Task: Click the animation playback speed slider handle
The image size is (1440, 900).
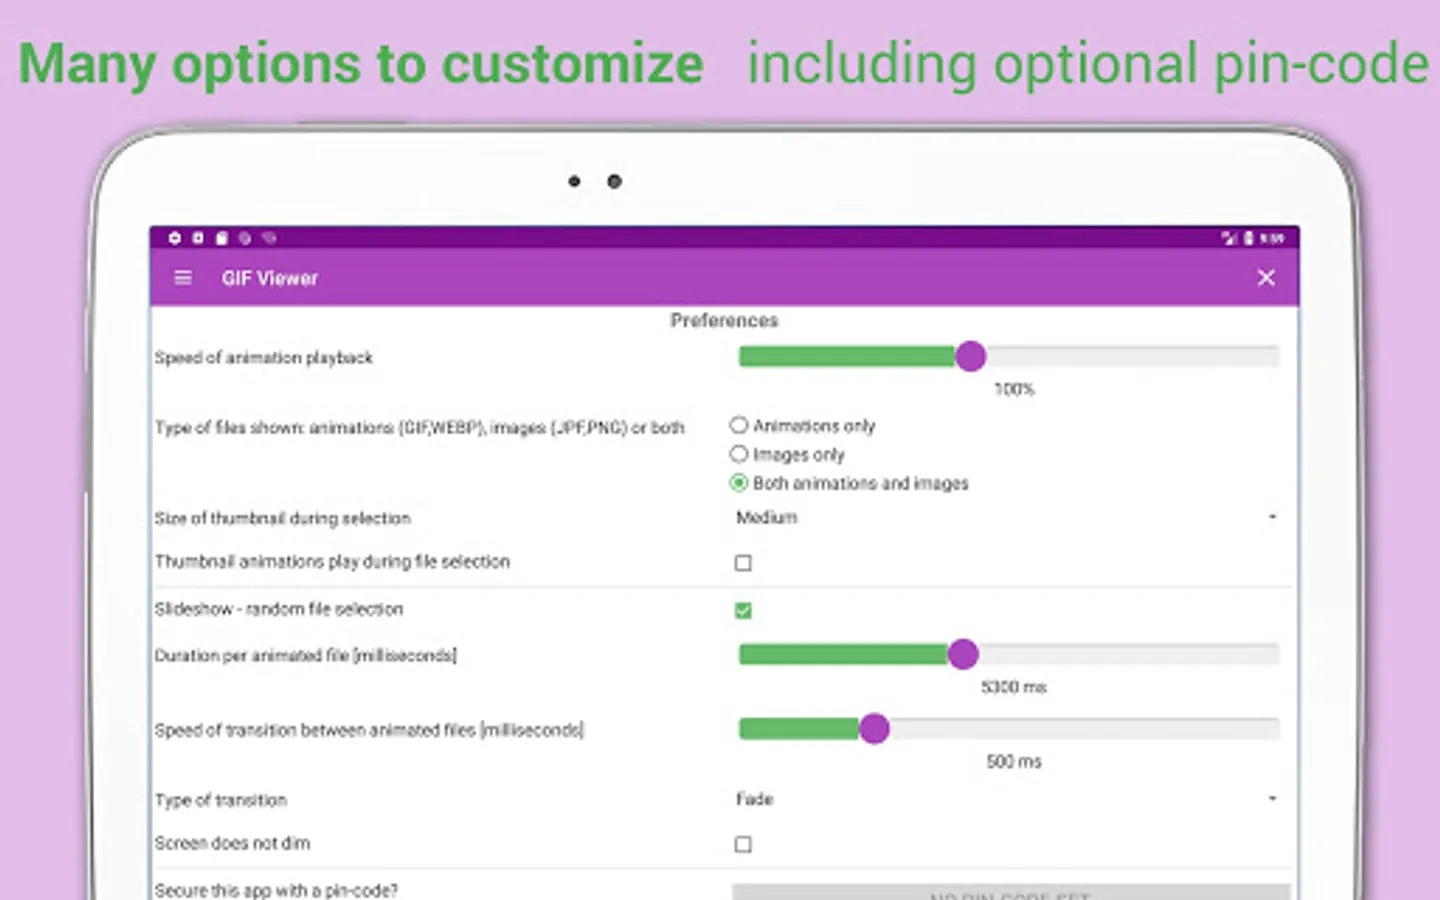Action: (x=970, y=356)
